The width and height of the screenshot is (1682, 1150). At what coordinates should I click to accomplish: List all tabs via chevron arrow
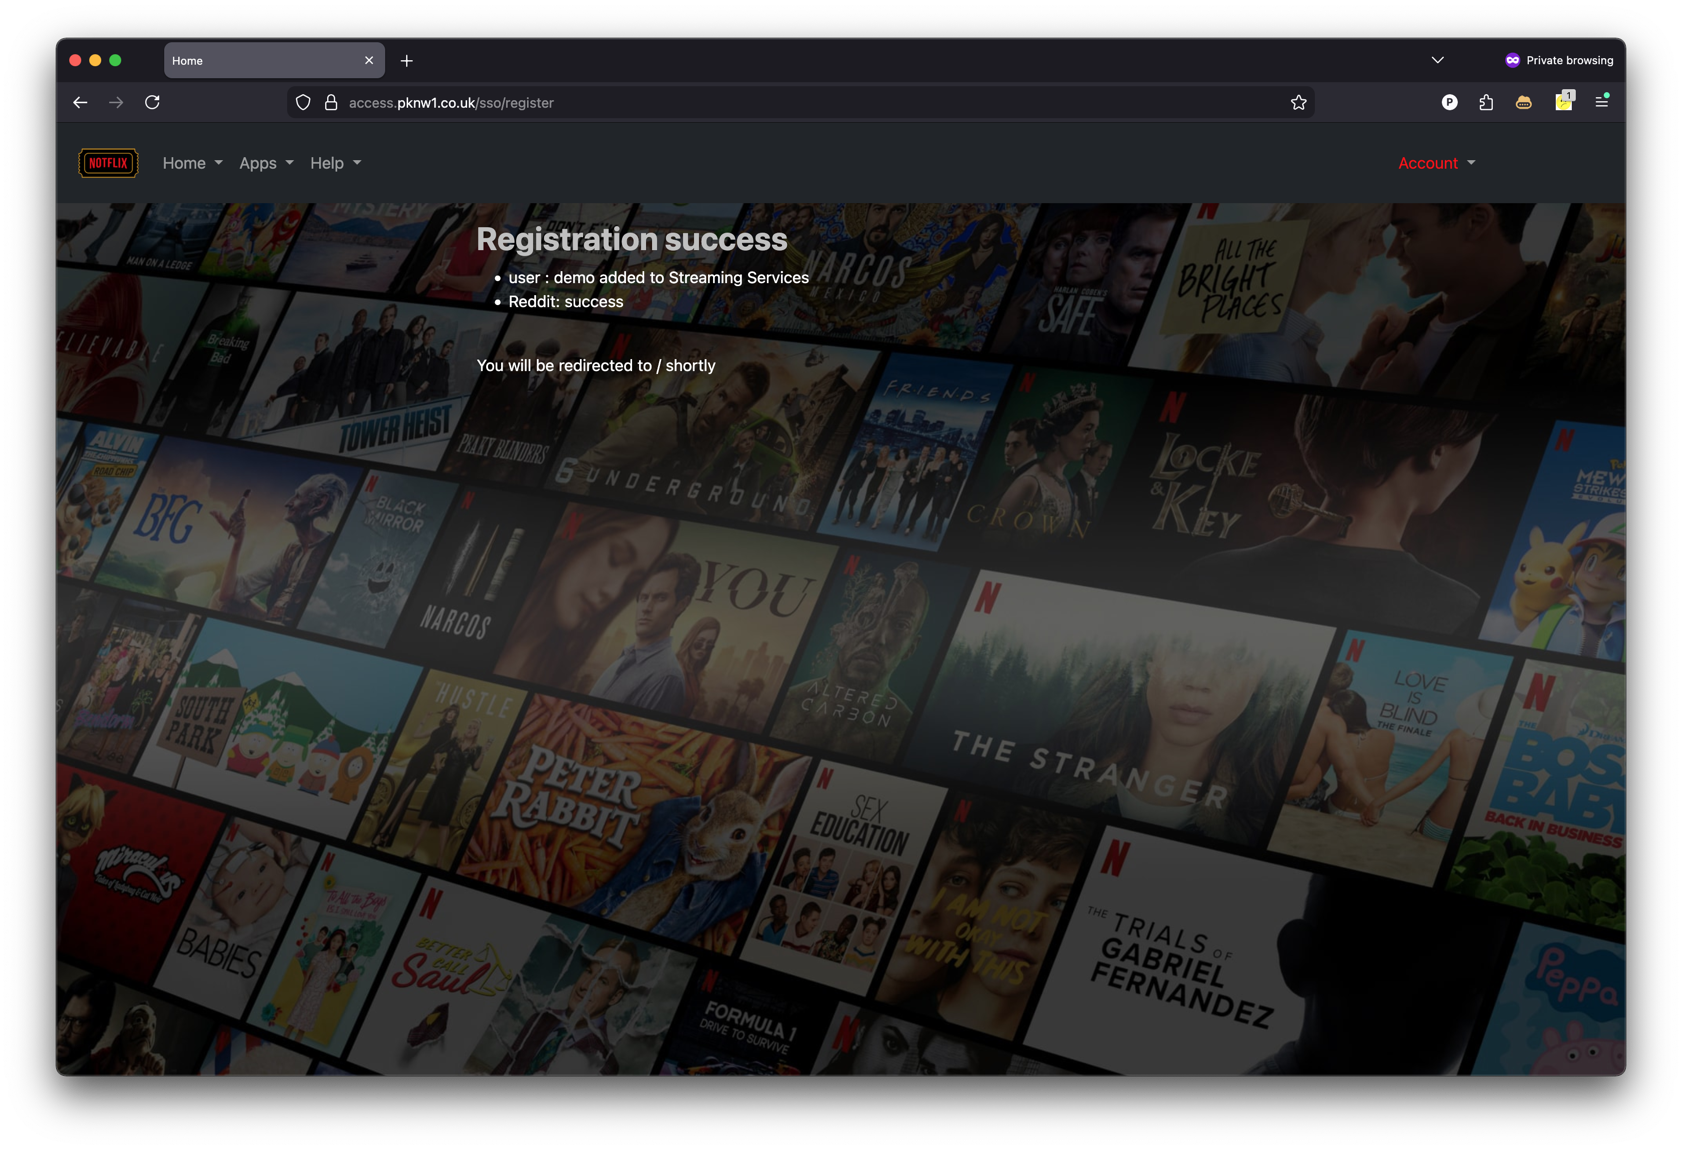click(x=1437, y=60)
